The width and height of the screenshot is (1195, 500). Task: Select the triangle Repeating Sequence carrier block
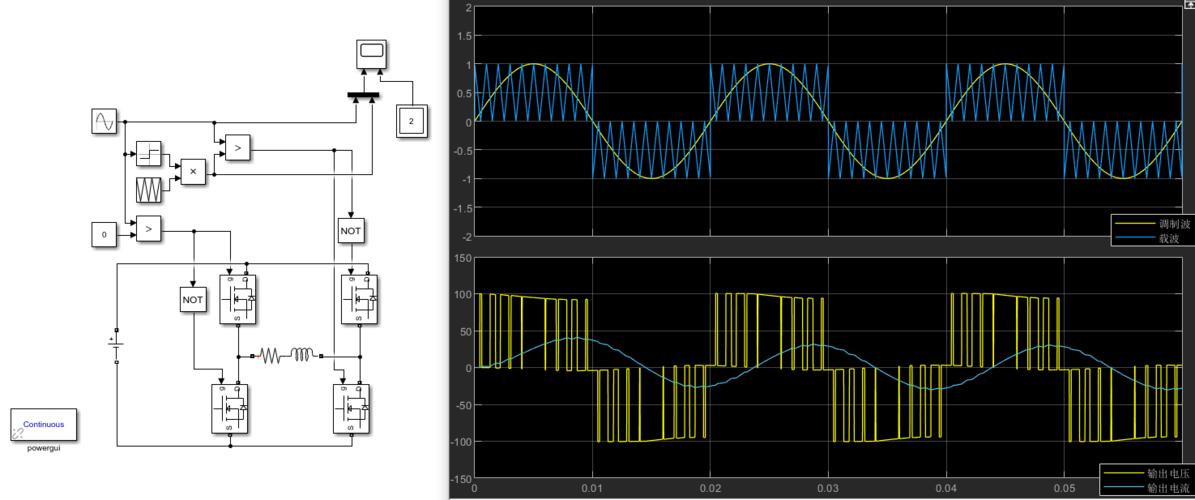tap(149, 189)
